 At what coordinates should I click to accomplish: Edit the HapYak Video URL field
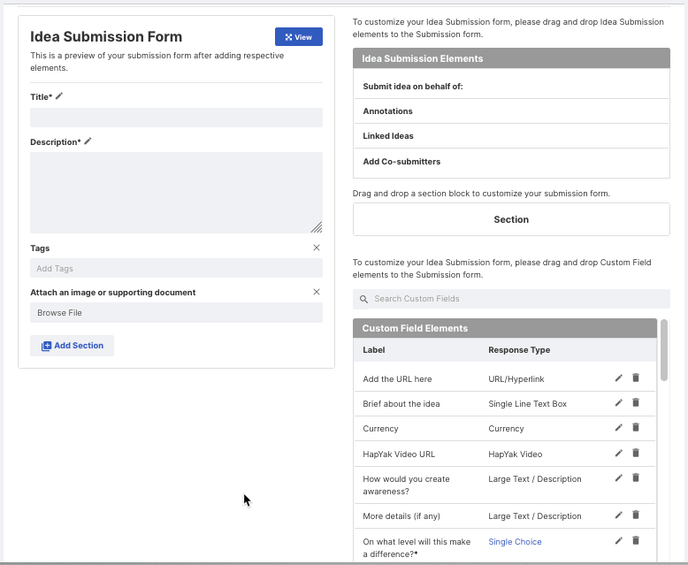619,453
